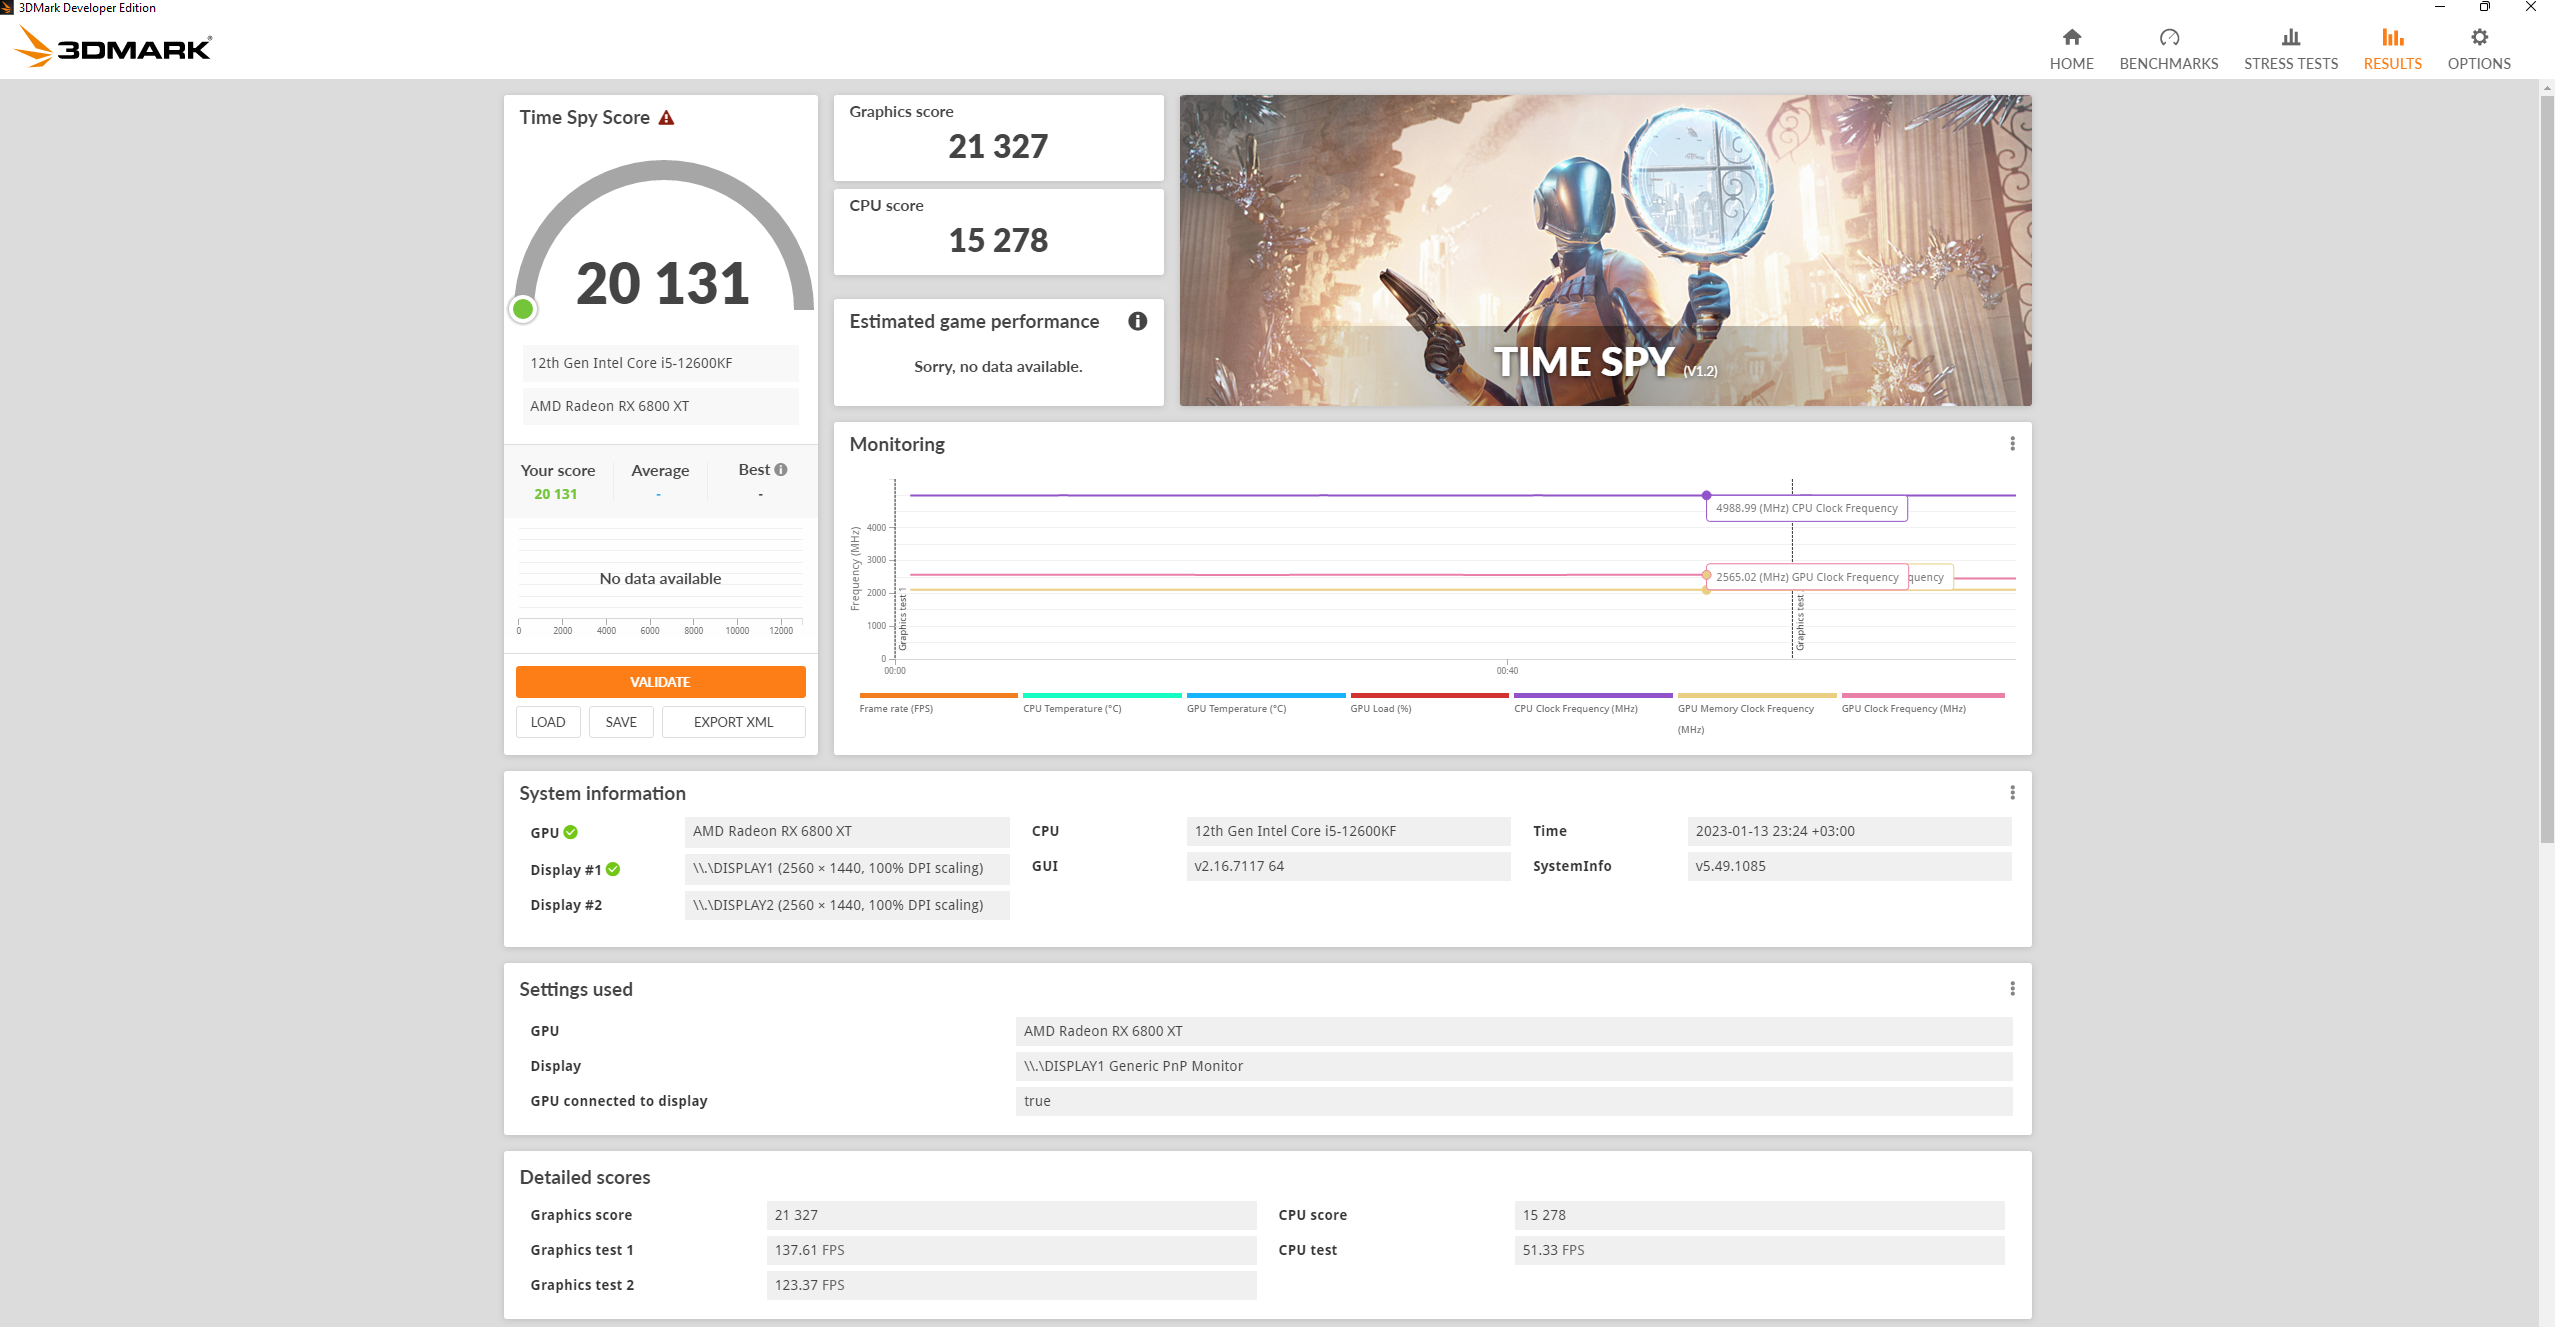
Task: Open the Stress Tests chart icon
Action: click(x=2290, y=38)
